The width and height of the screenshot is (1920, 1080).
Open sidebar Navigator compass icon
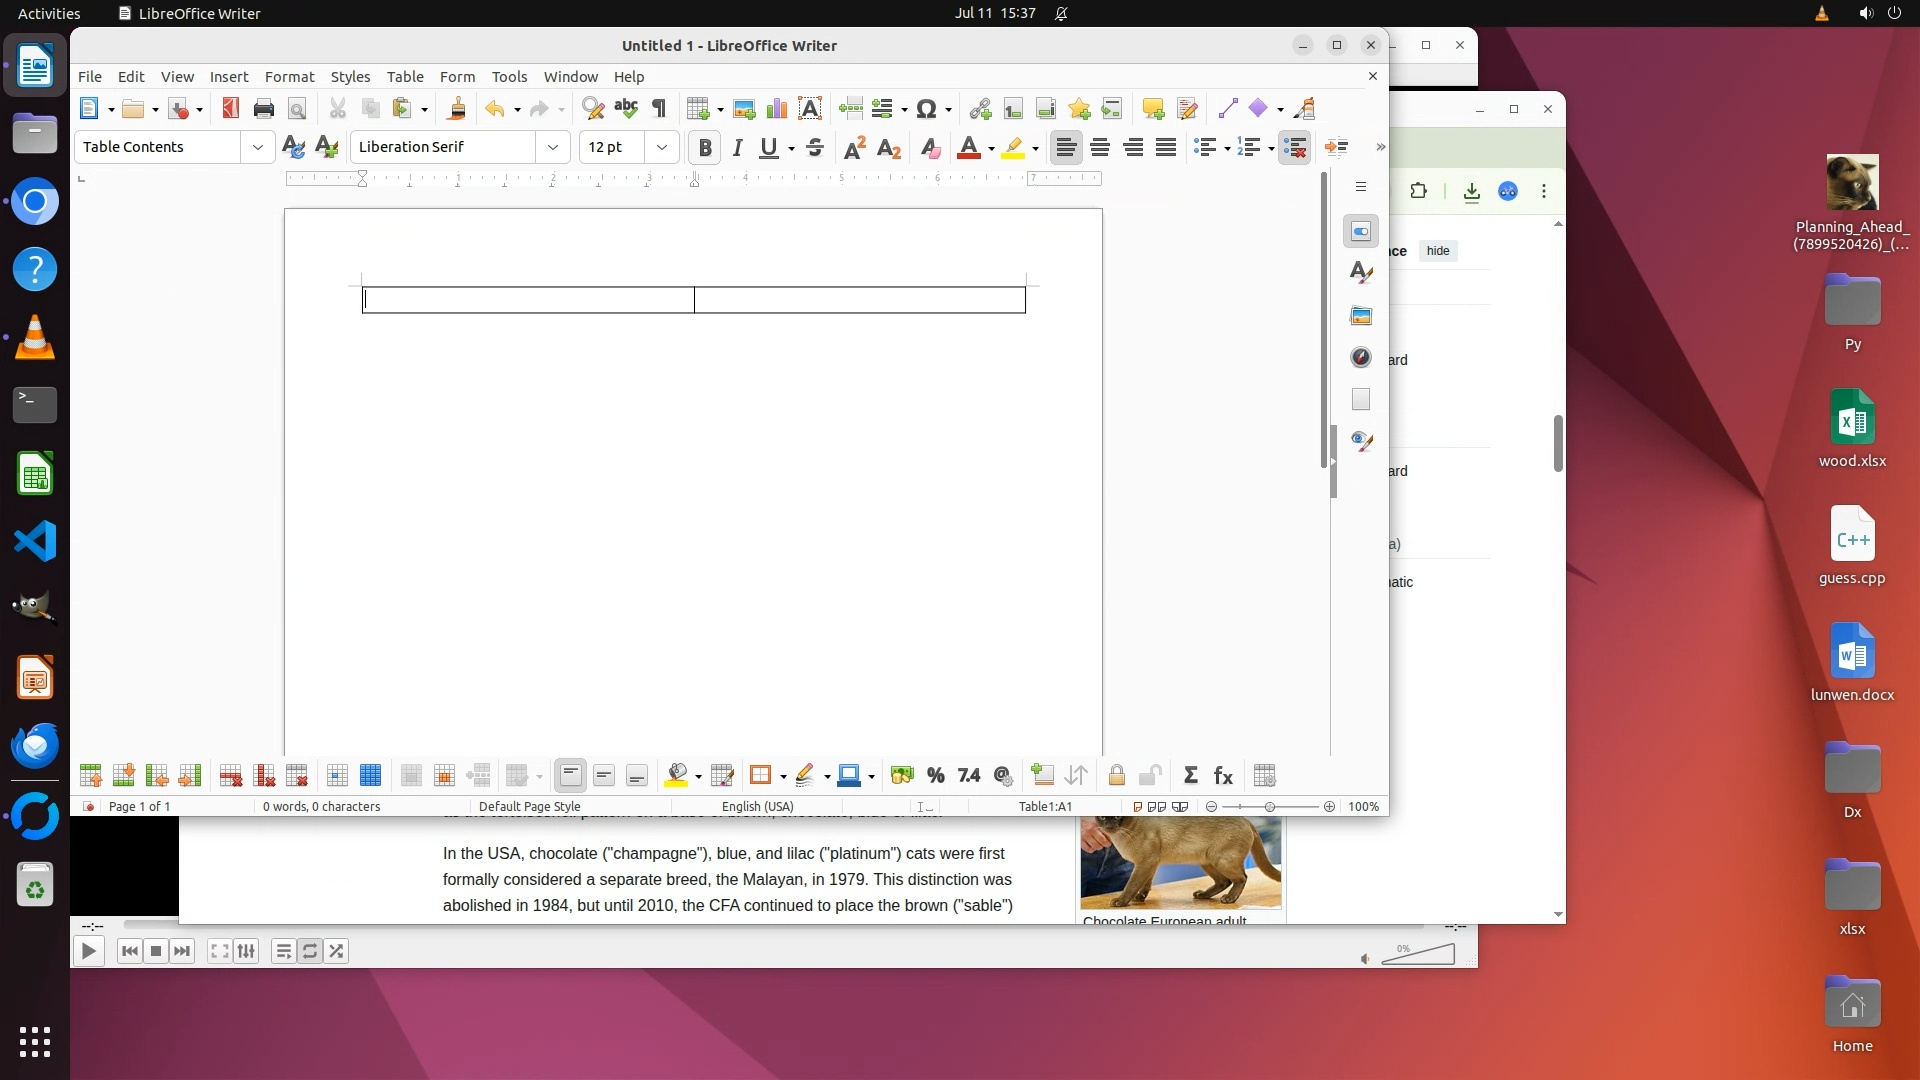pyautogui.click(x=1360, y=358)
